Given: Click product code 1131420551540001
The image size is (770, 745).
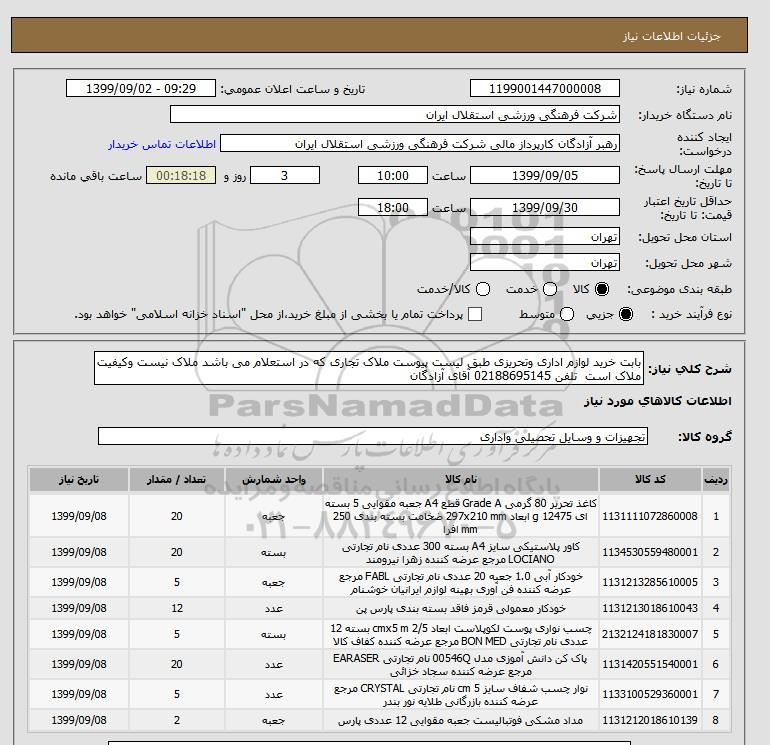Looking at the screenshot, I should 650,664.
